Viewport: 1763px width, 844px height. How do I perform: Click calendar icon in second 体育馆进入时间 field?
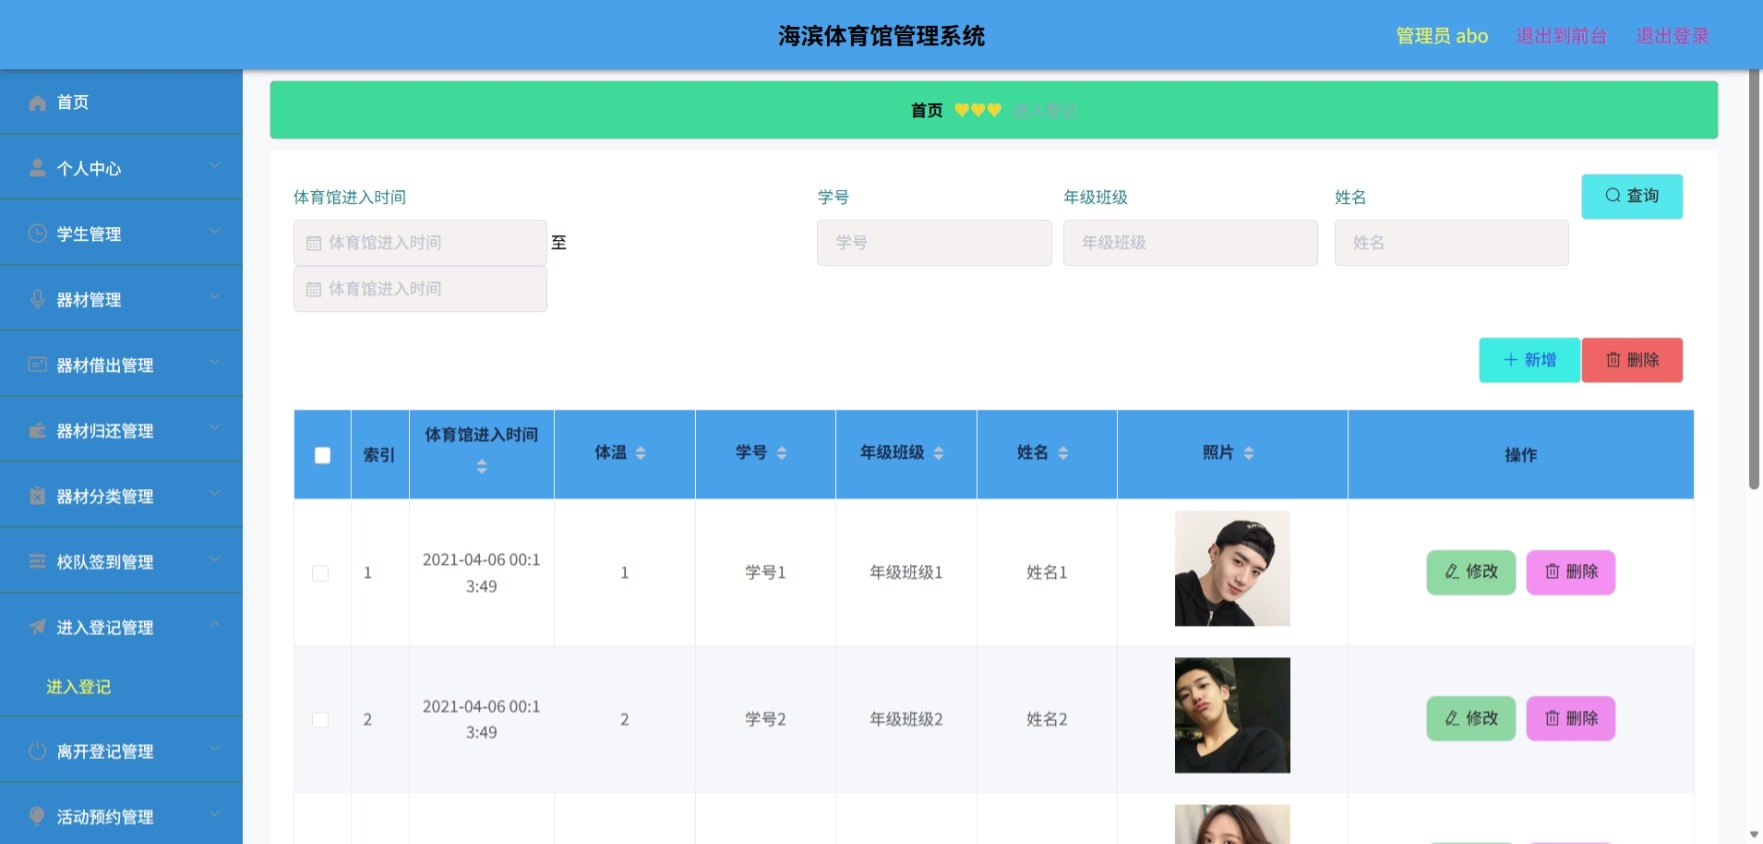(313, 289)
